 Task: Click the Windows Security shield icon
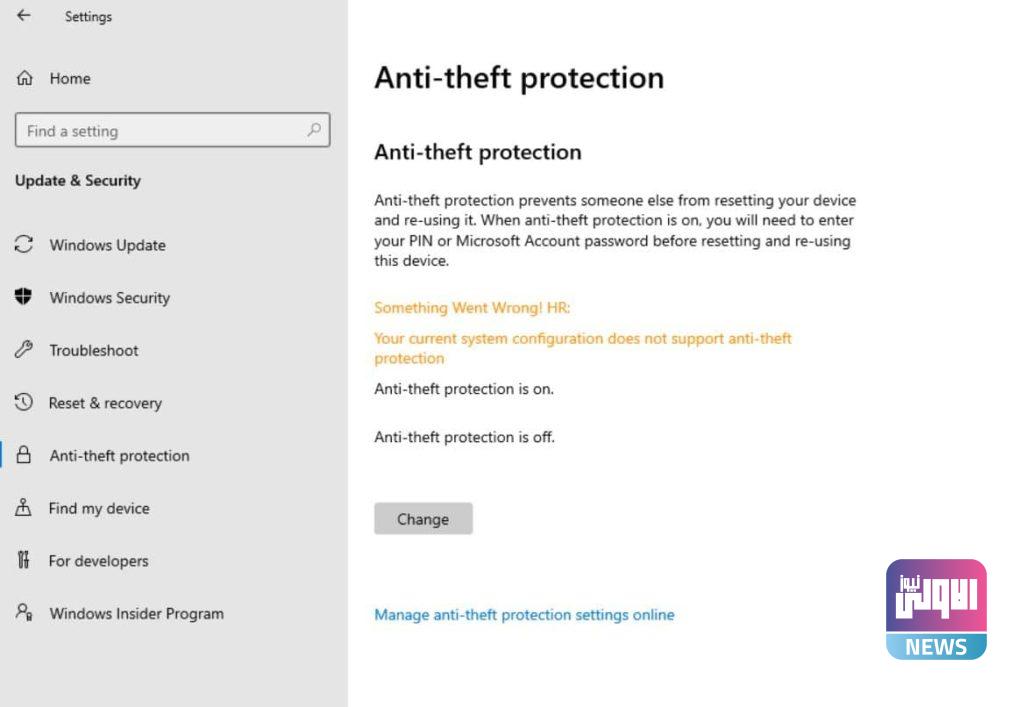coord(23,297)
